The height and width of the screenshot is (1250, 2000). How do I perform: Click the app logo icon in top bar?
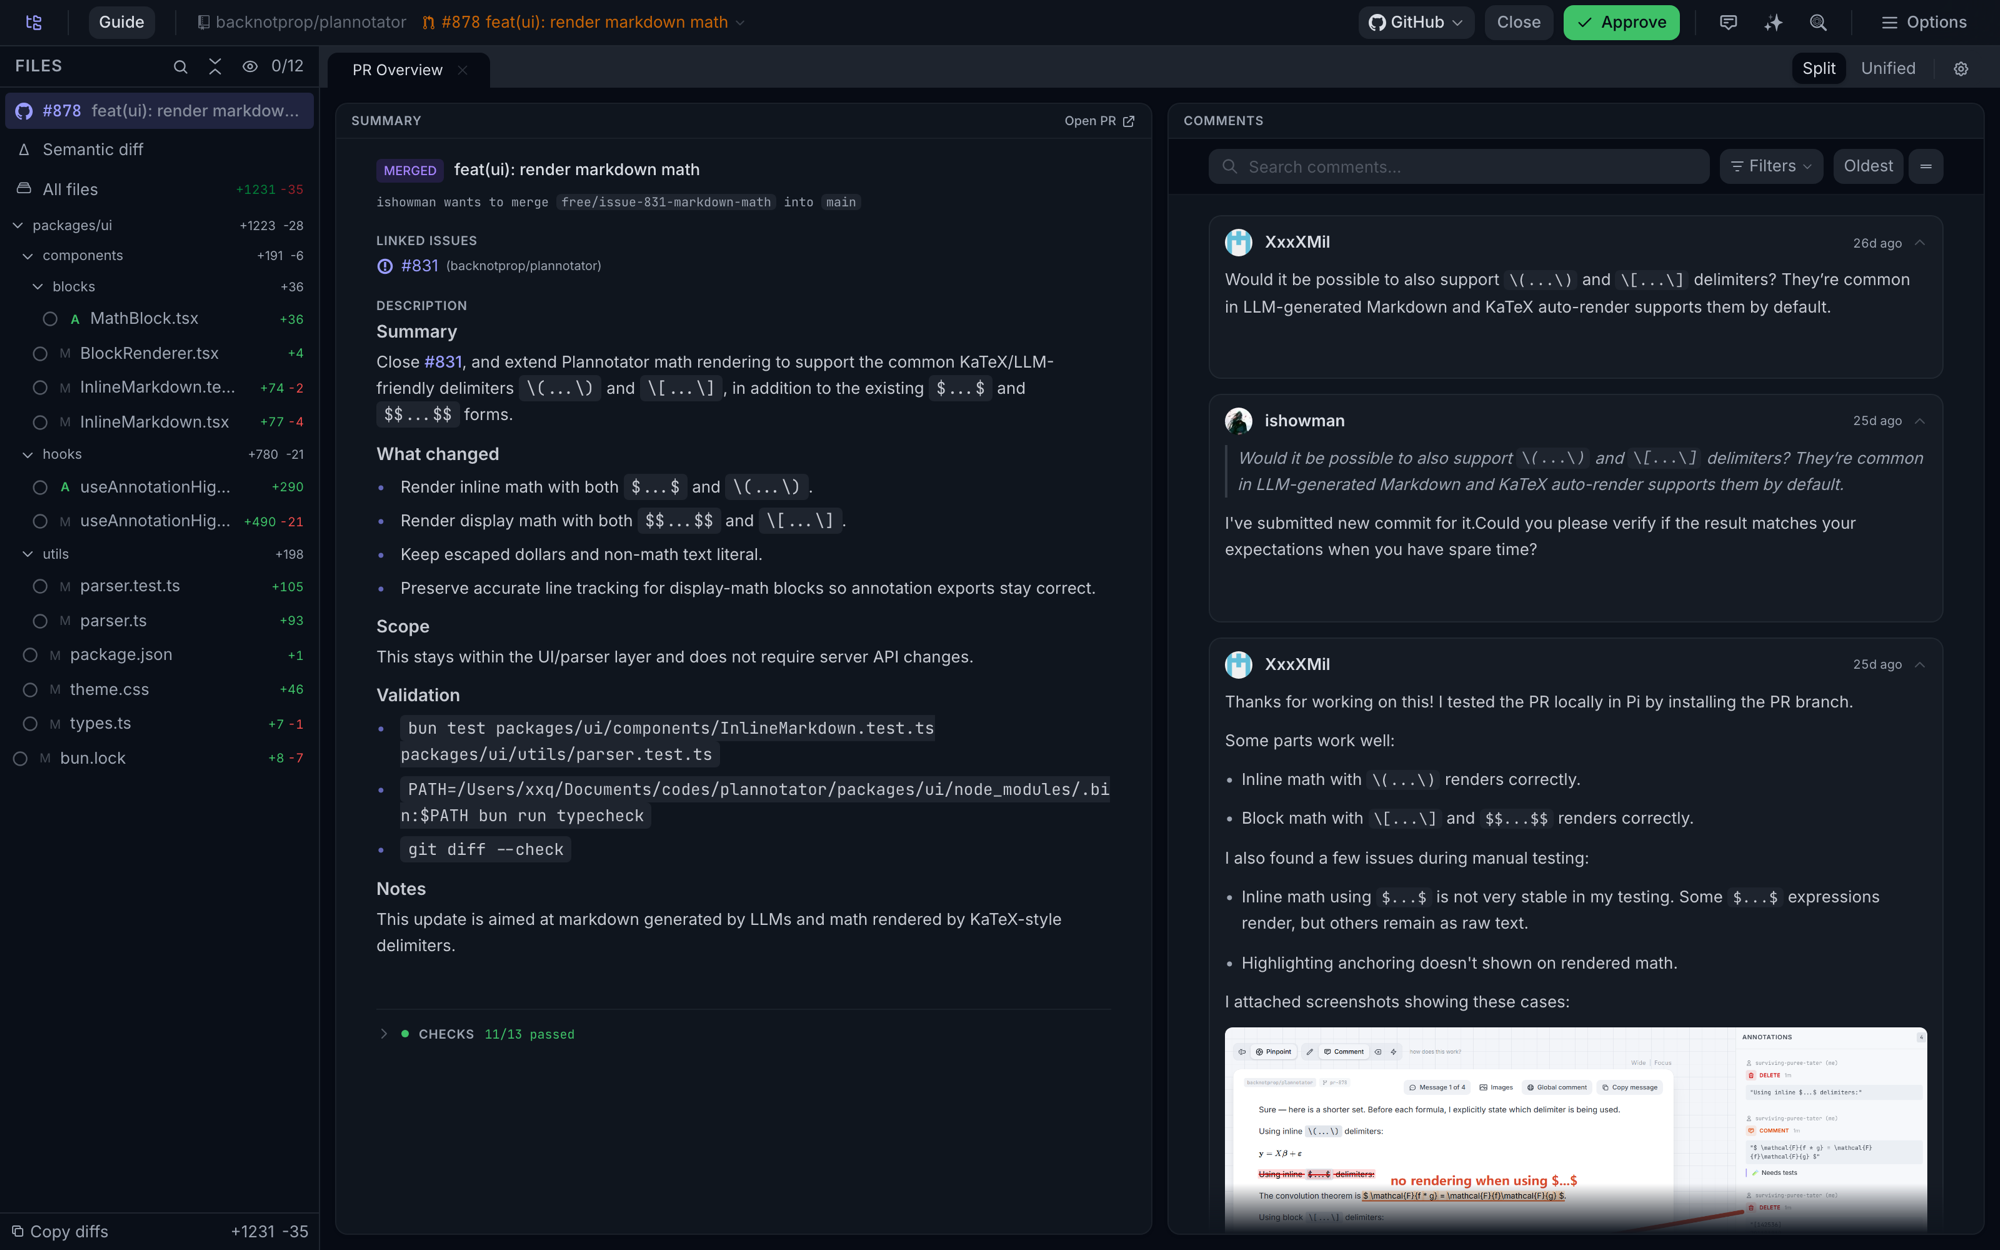click(x=34, y=22)
